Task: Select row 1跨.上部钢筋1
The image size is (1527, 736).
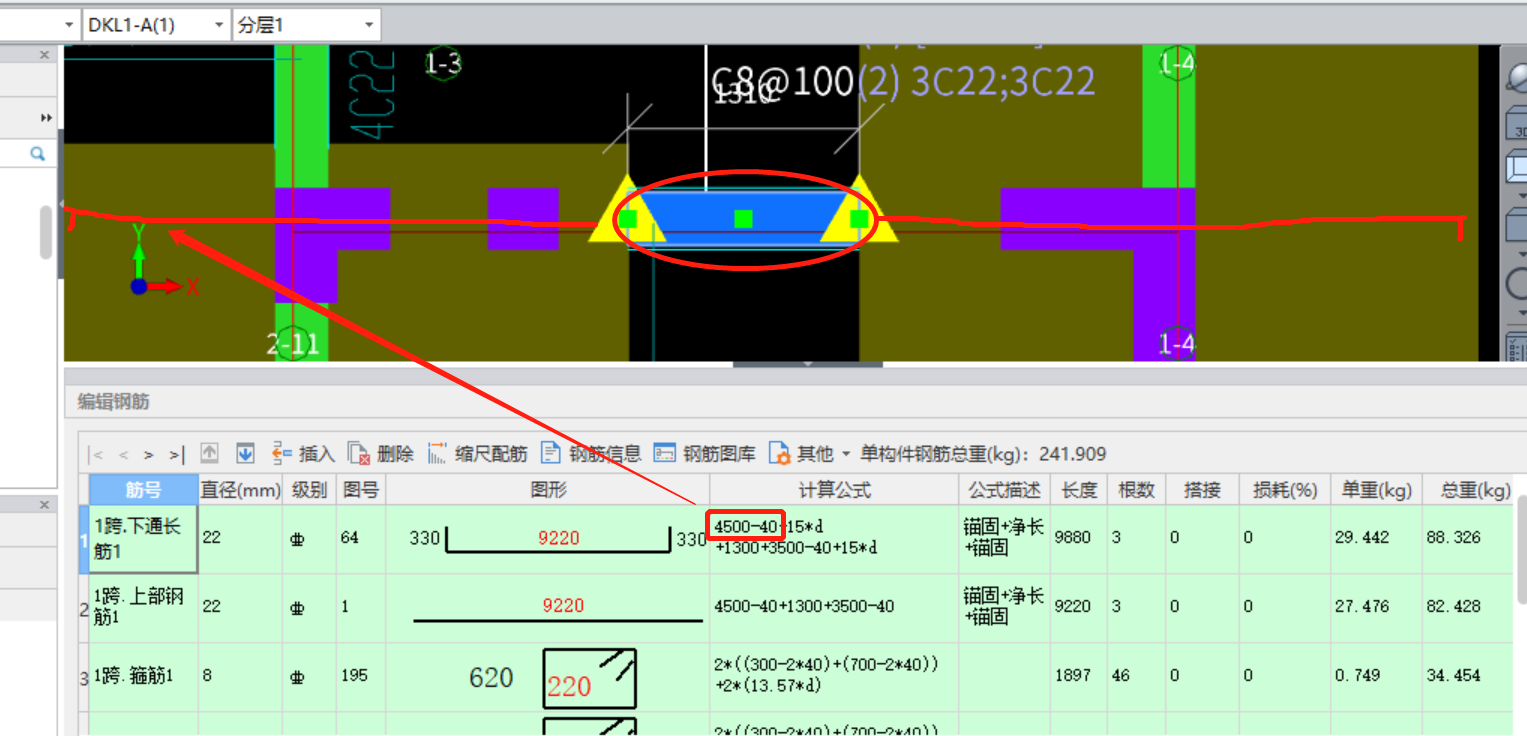Action: (144, 606)
